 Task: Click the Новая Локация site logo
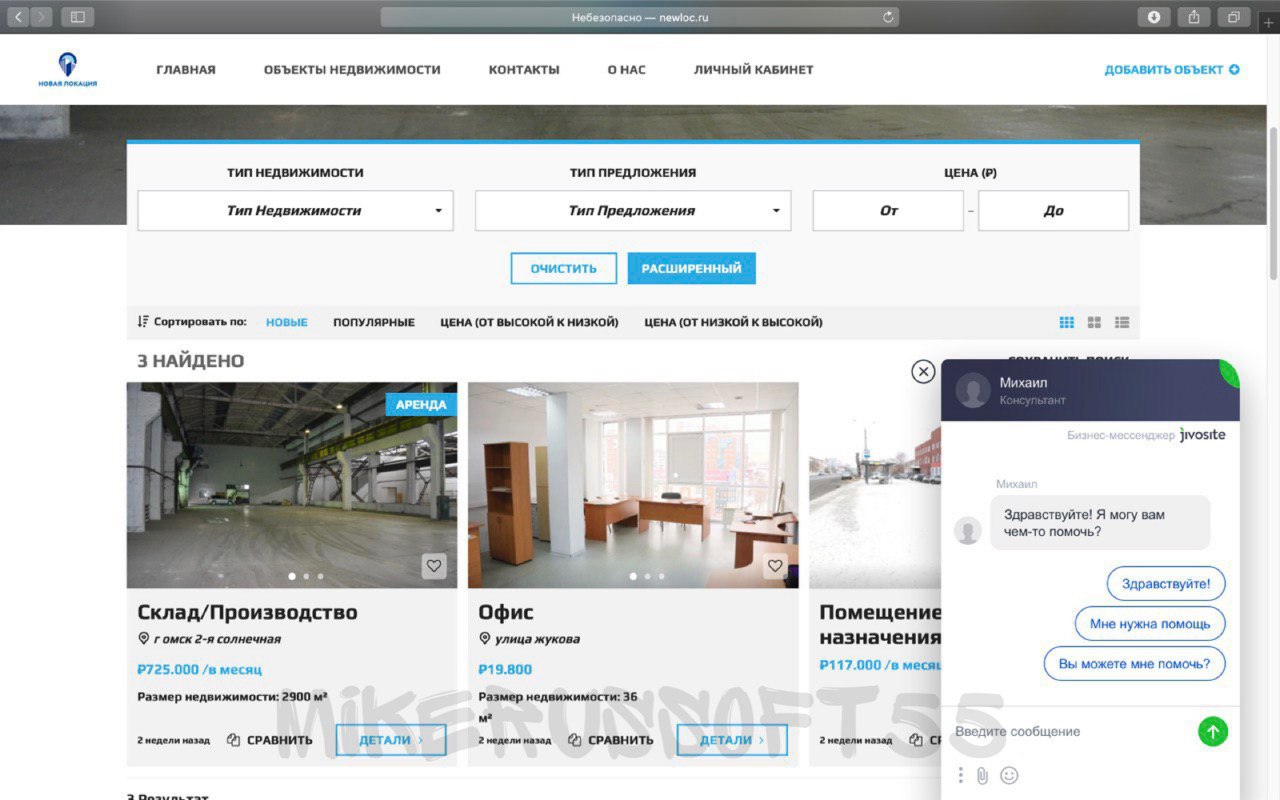point(68,70)
